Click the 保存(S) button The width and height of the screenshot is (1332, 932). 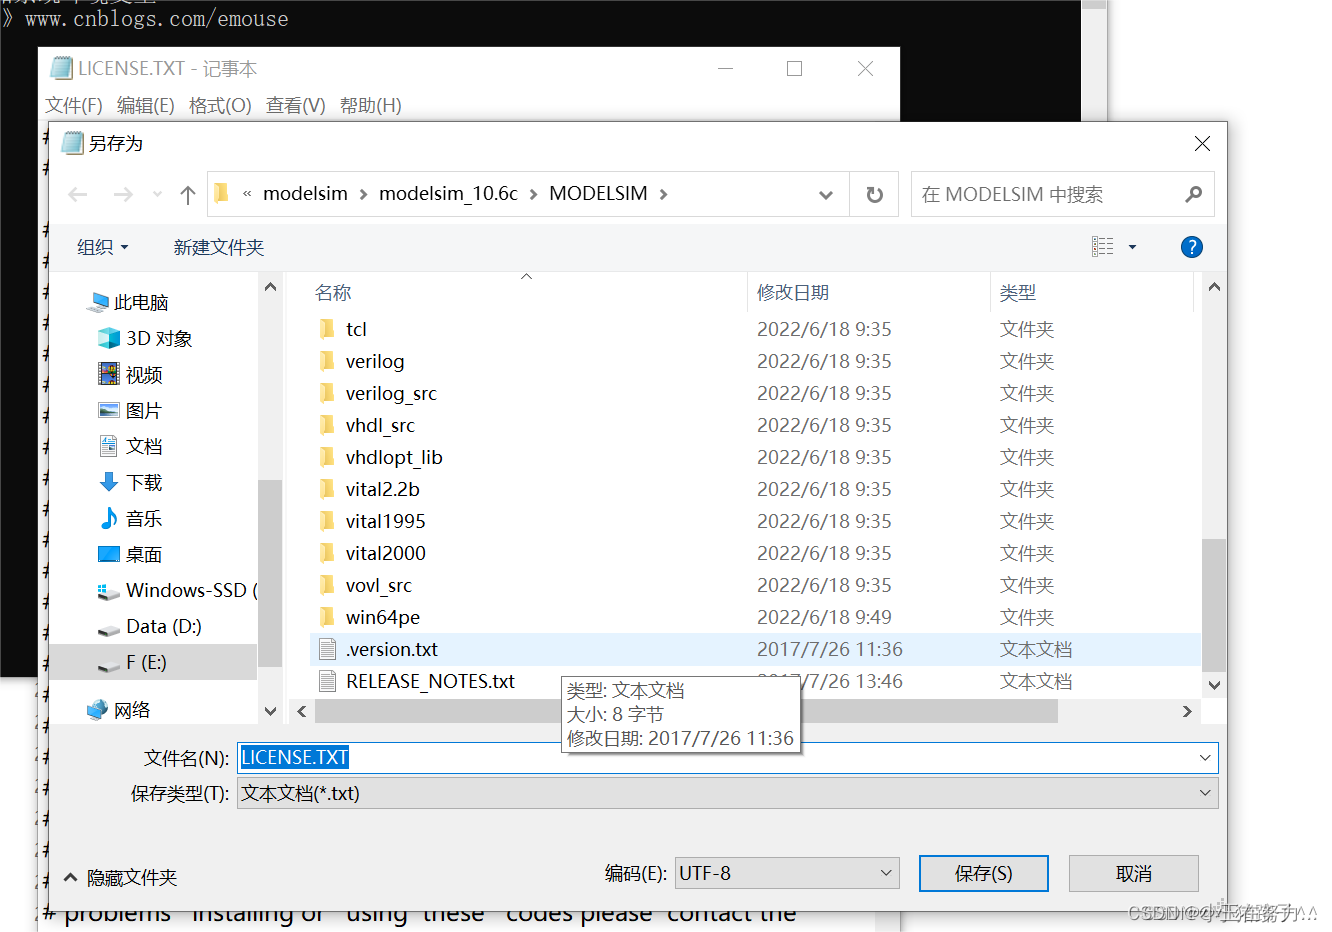tap(983, 873)
